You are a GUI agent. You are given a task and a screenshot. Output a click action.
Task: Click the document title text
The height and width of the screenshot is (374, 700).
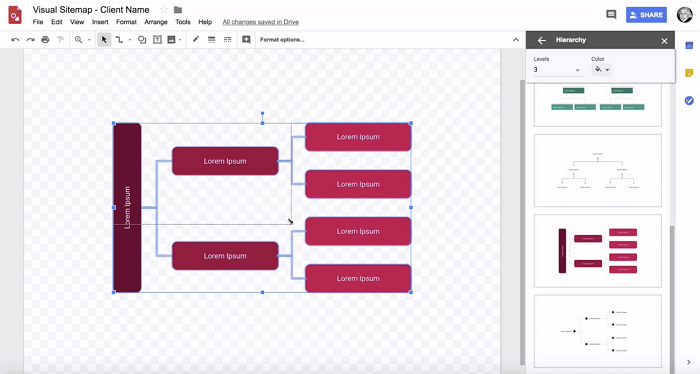coord(91,10)
